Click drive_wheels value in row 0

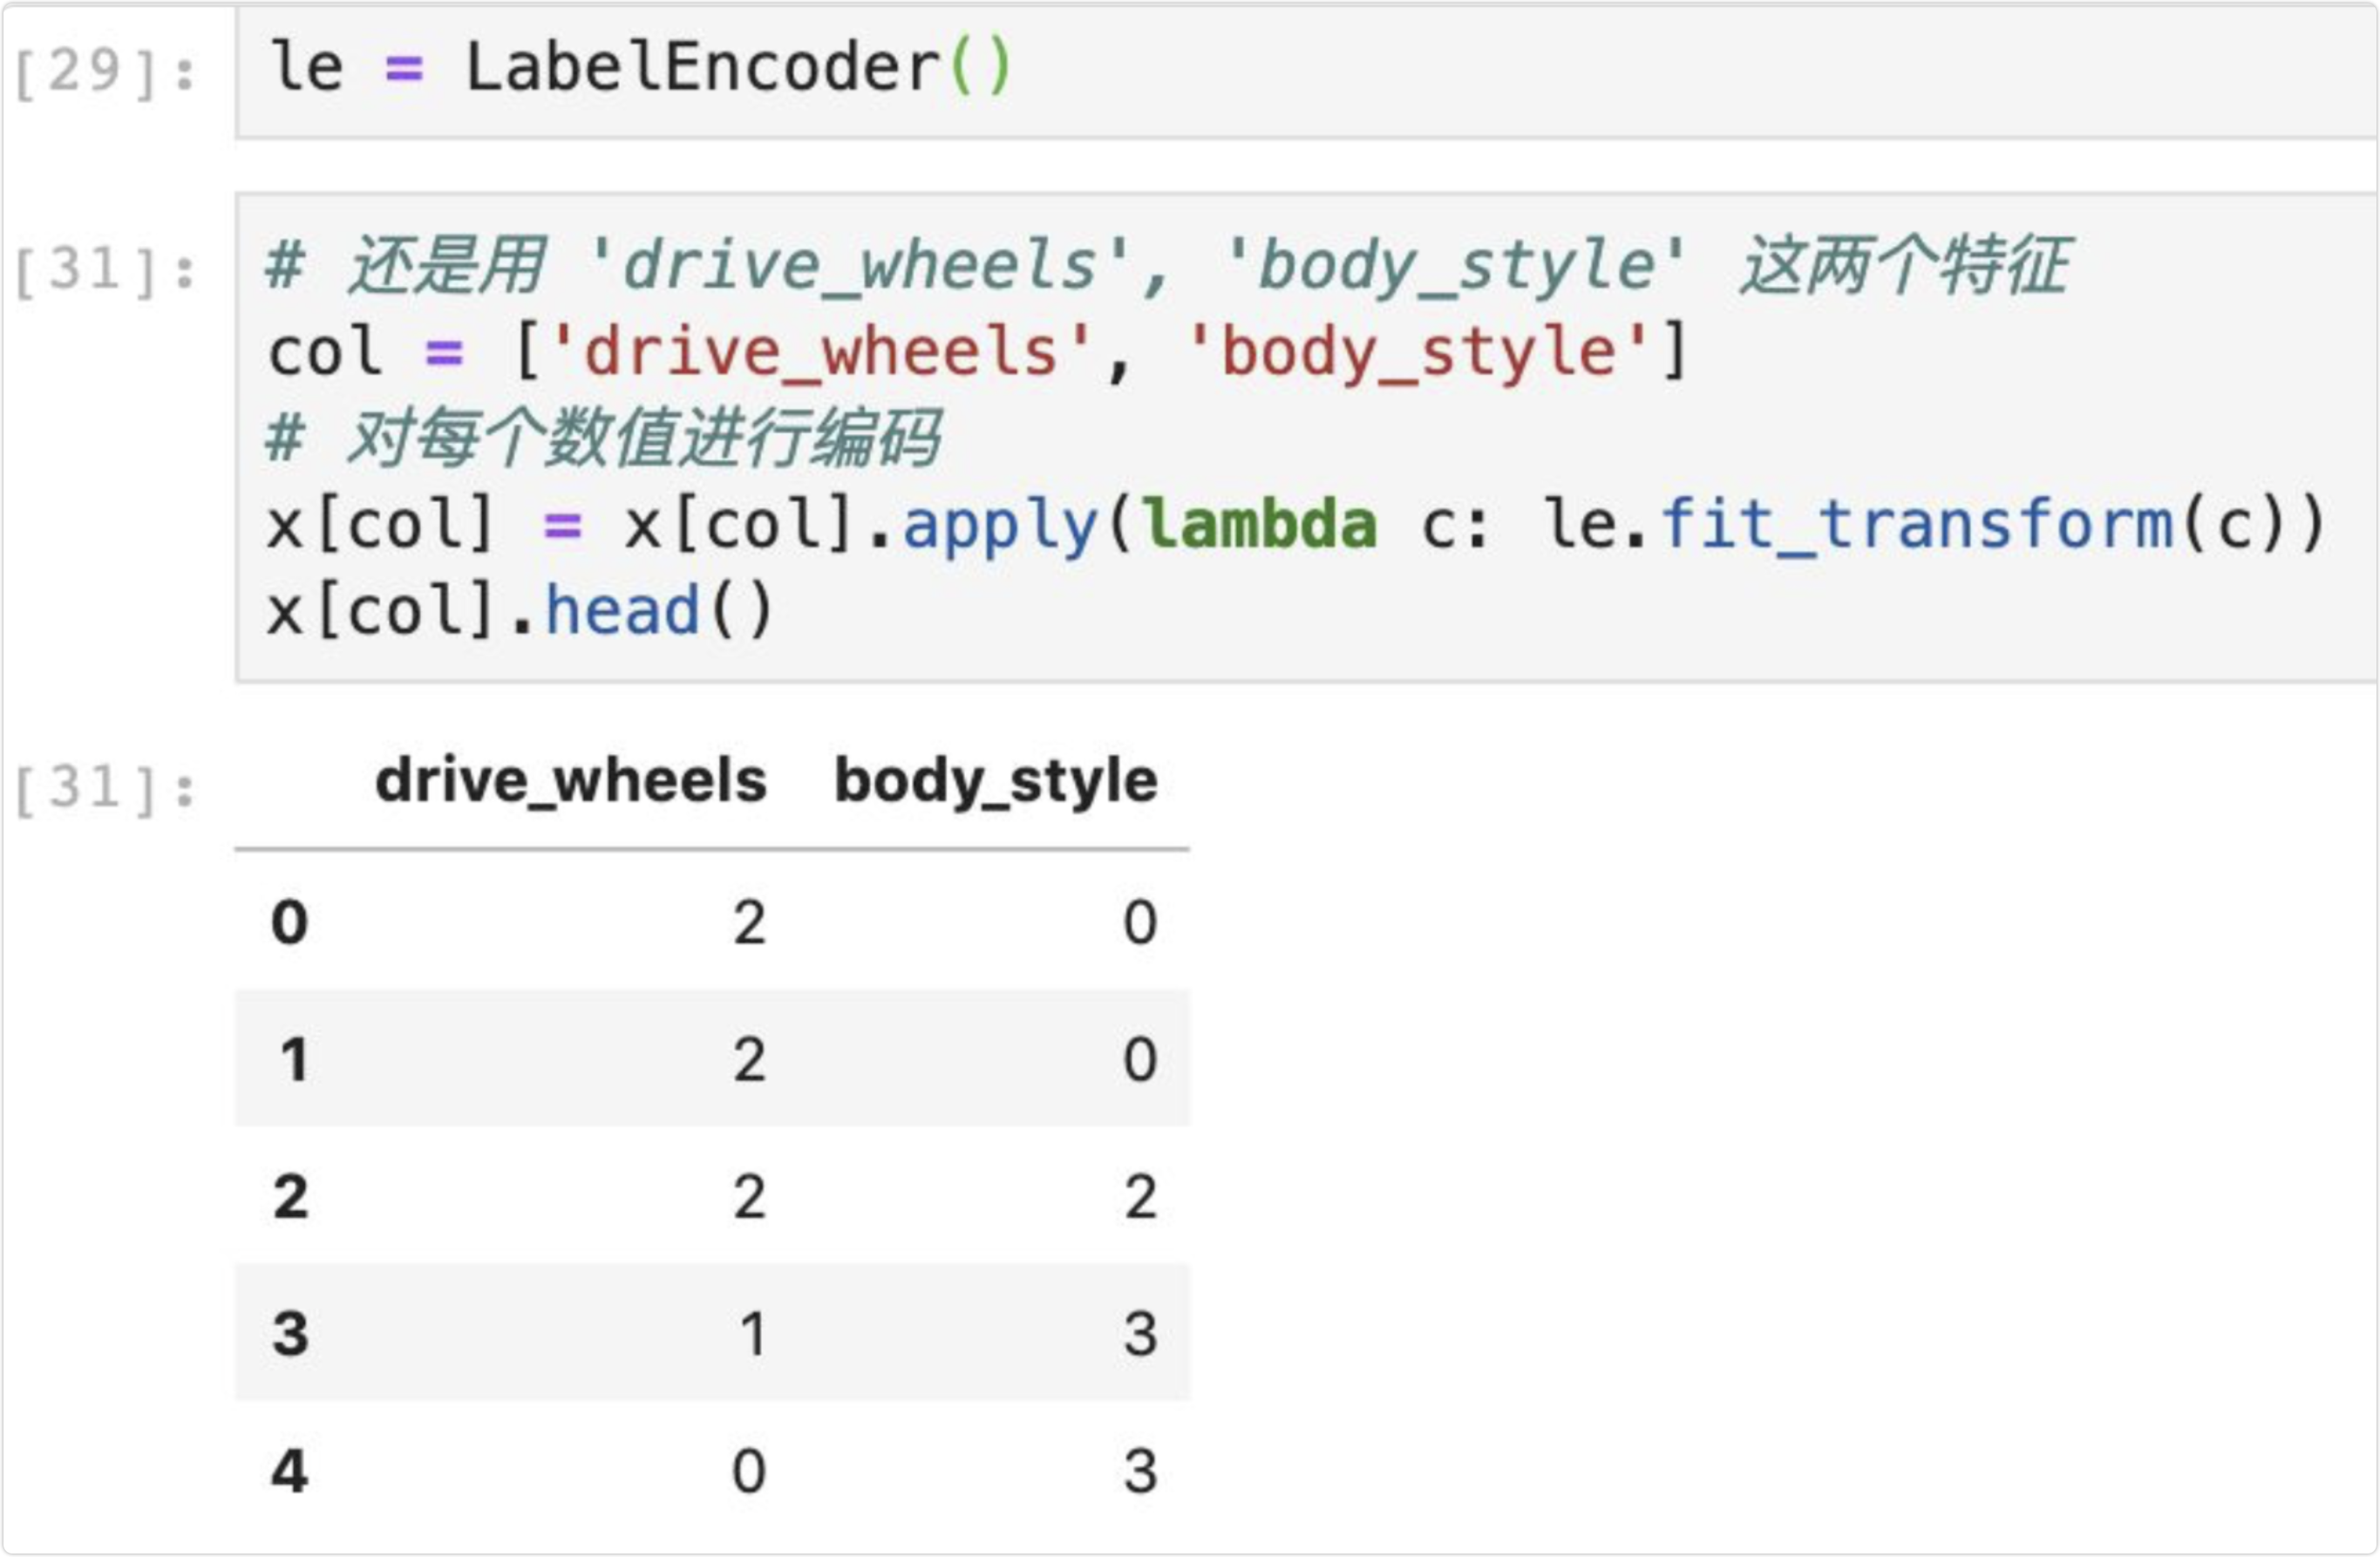coord(749,922)
